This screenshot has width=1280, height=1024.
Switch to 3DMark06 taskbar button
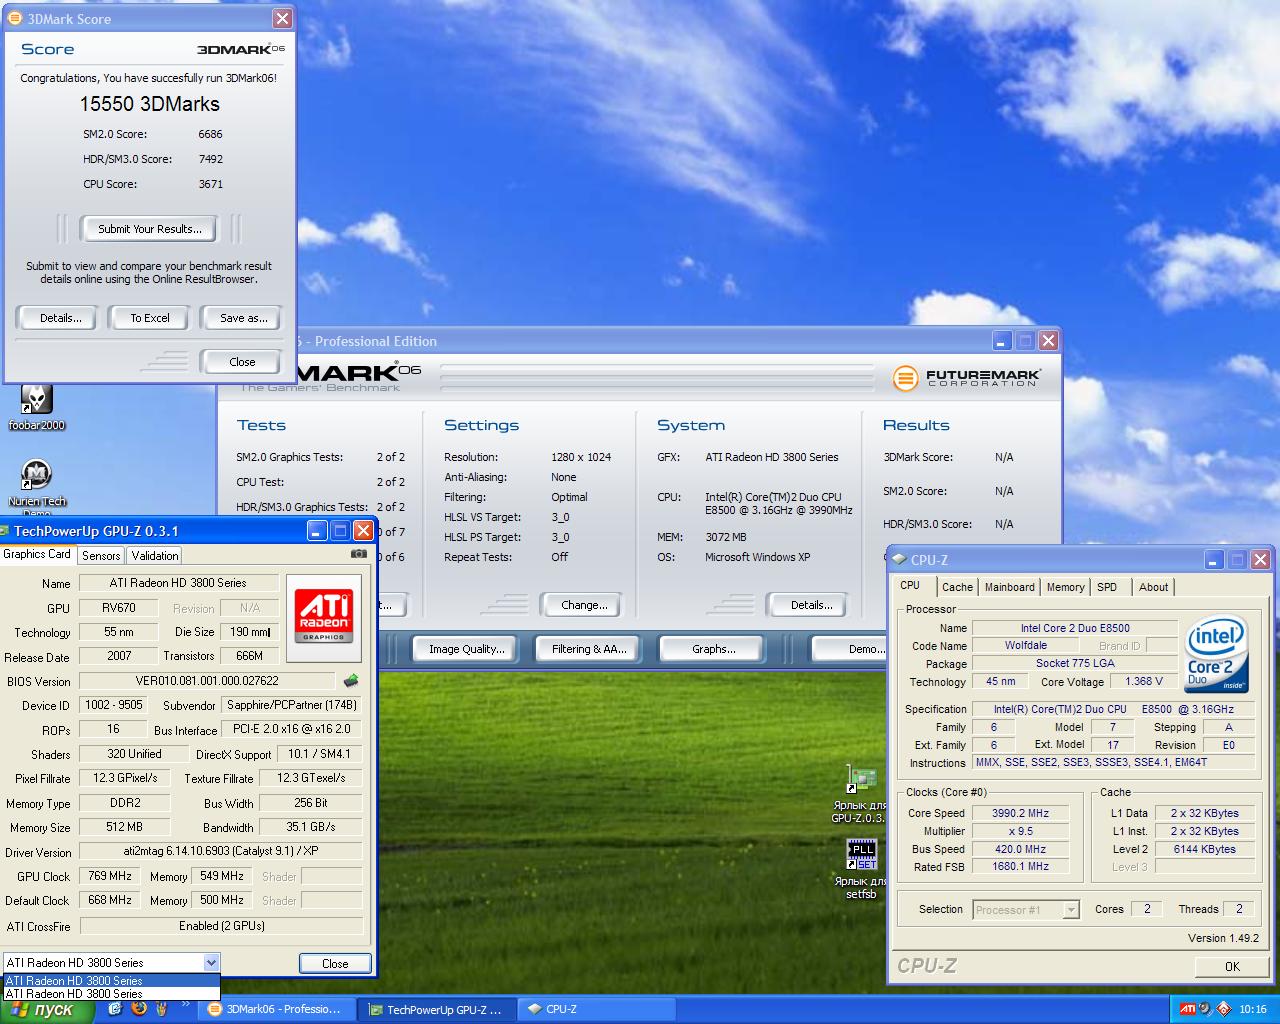click(274, 1009)
